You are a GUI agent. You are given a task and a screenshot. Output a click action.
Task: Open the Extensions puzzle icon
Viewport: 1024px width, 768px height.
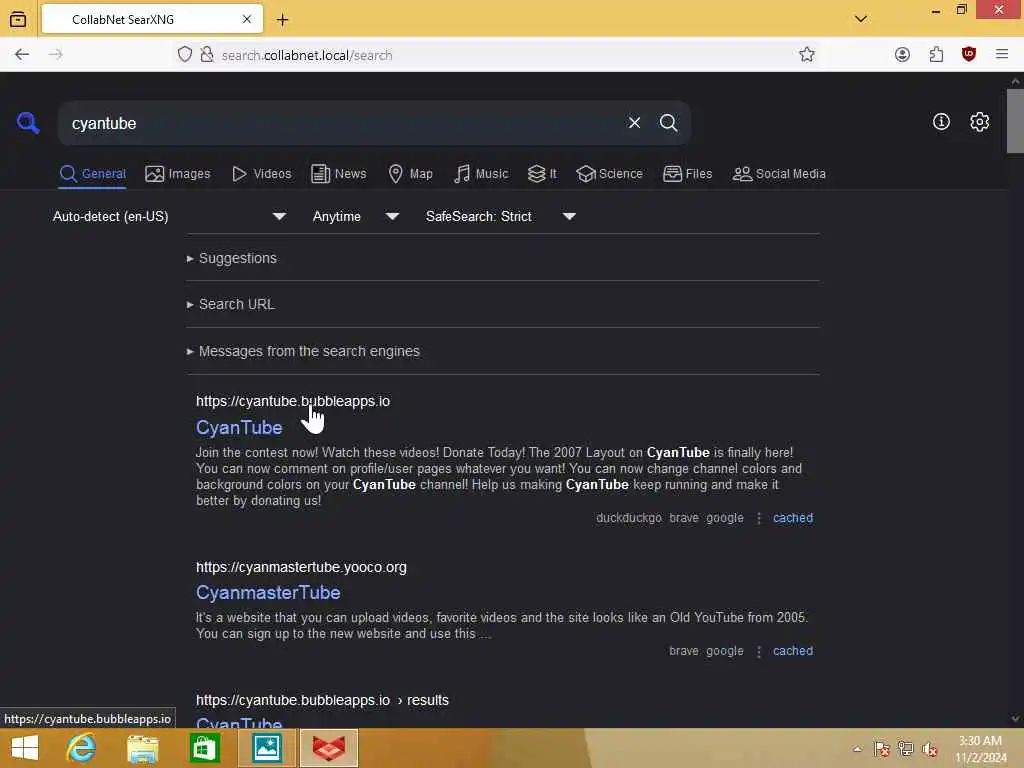[x=936, y=55]
